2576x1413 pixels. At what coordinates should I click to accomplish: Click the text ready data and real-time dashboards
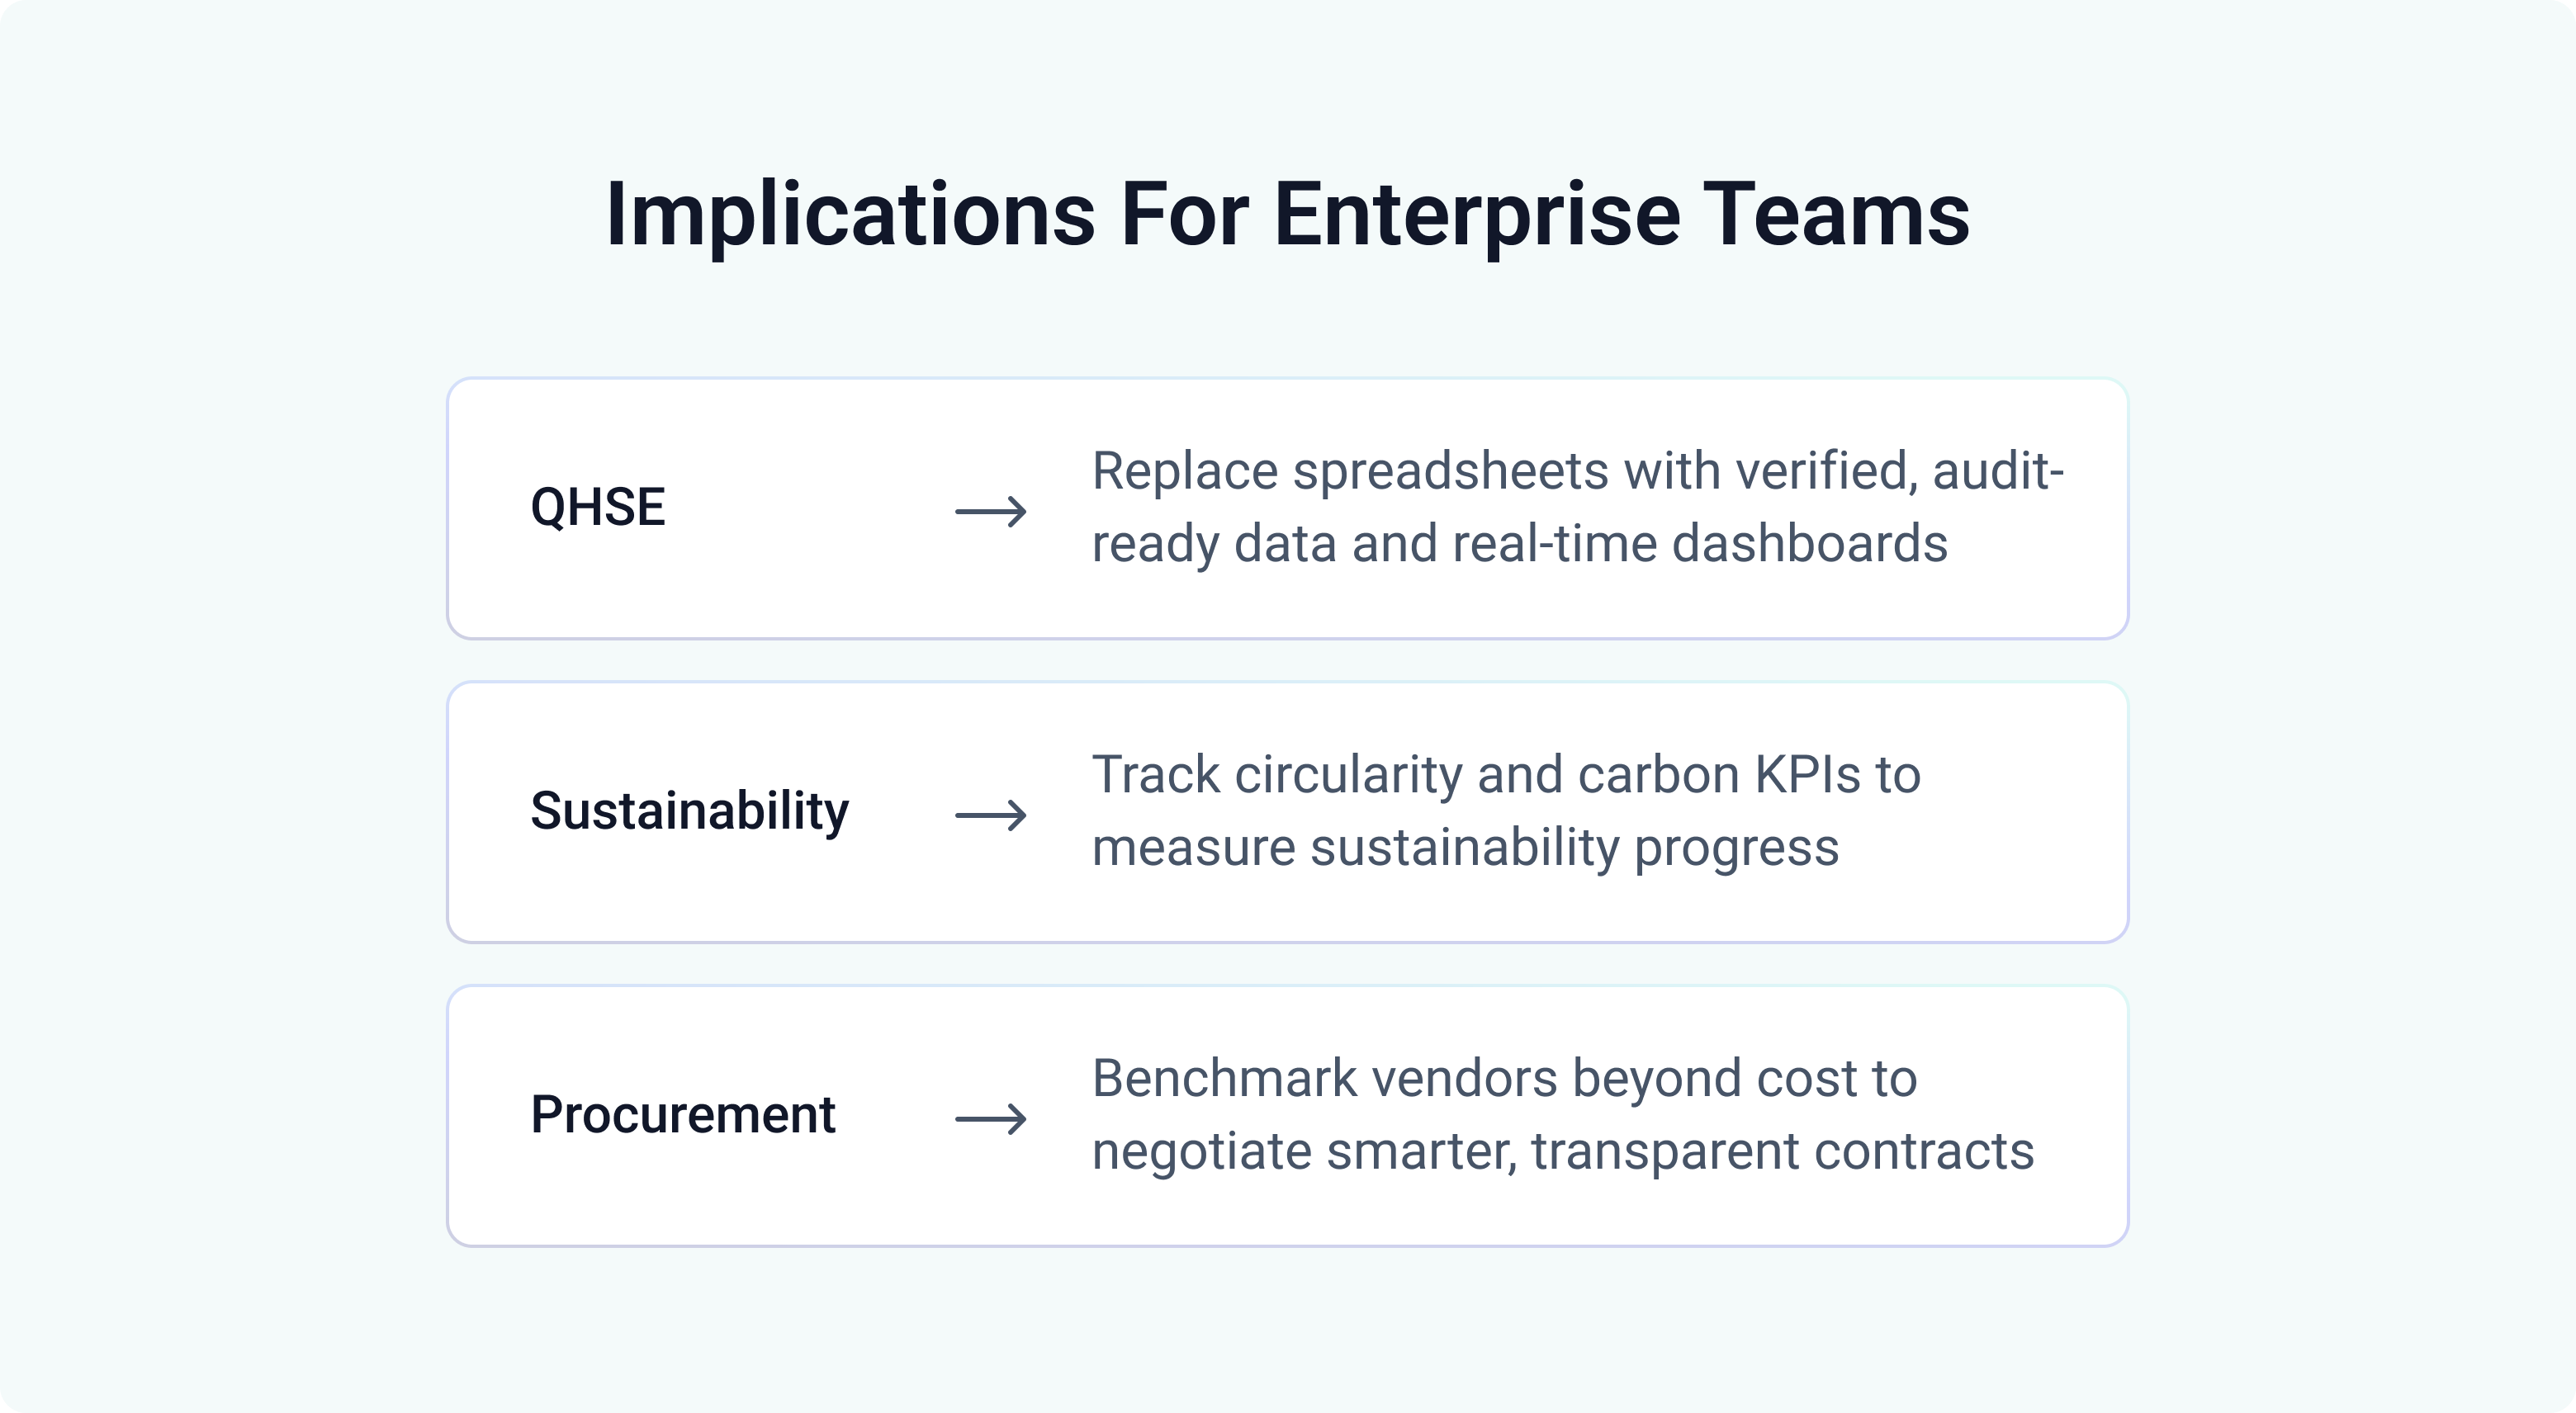pos(1518,544)
